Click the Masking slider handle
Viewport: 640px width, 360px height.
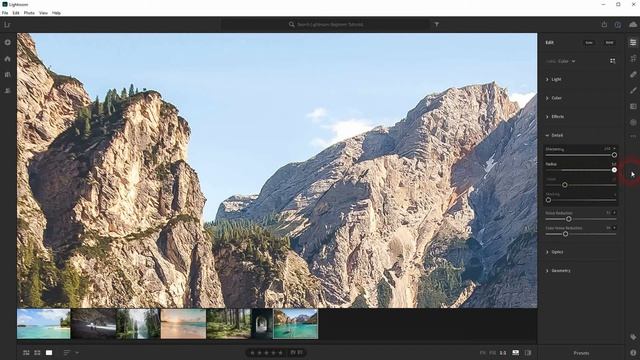click(x=549, y=200)
